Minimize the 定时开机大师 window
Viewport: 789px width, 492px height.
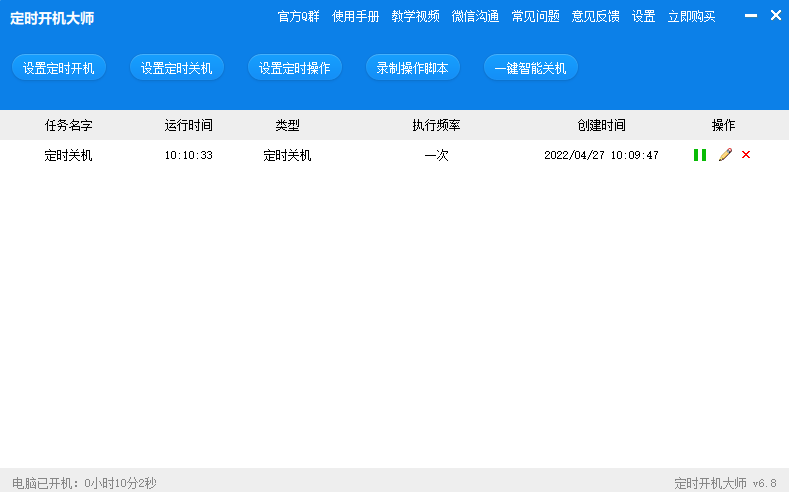point(751,16)
